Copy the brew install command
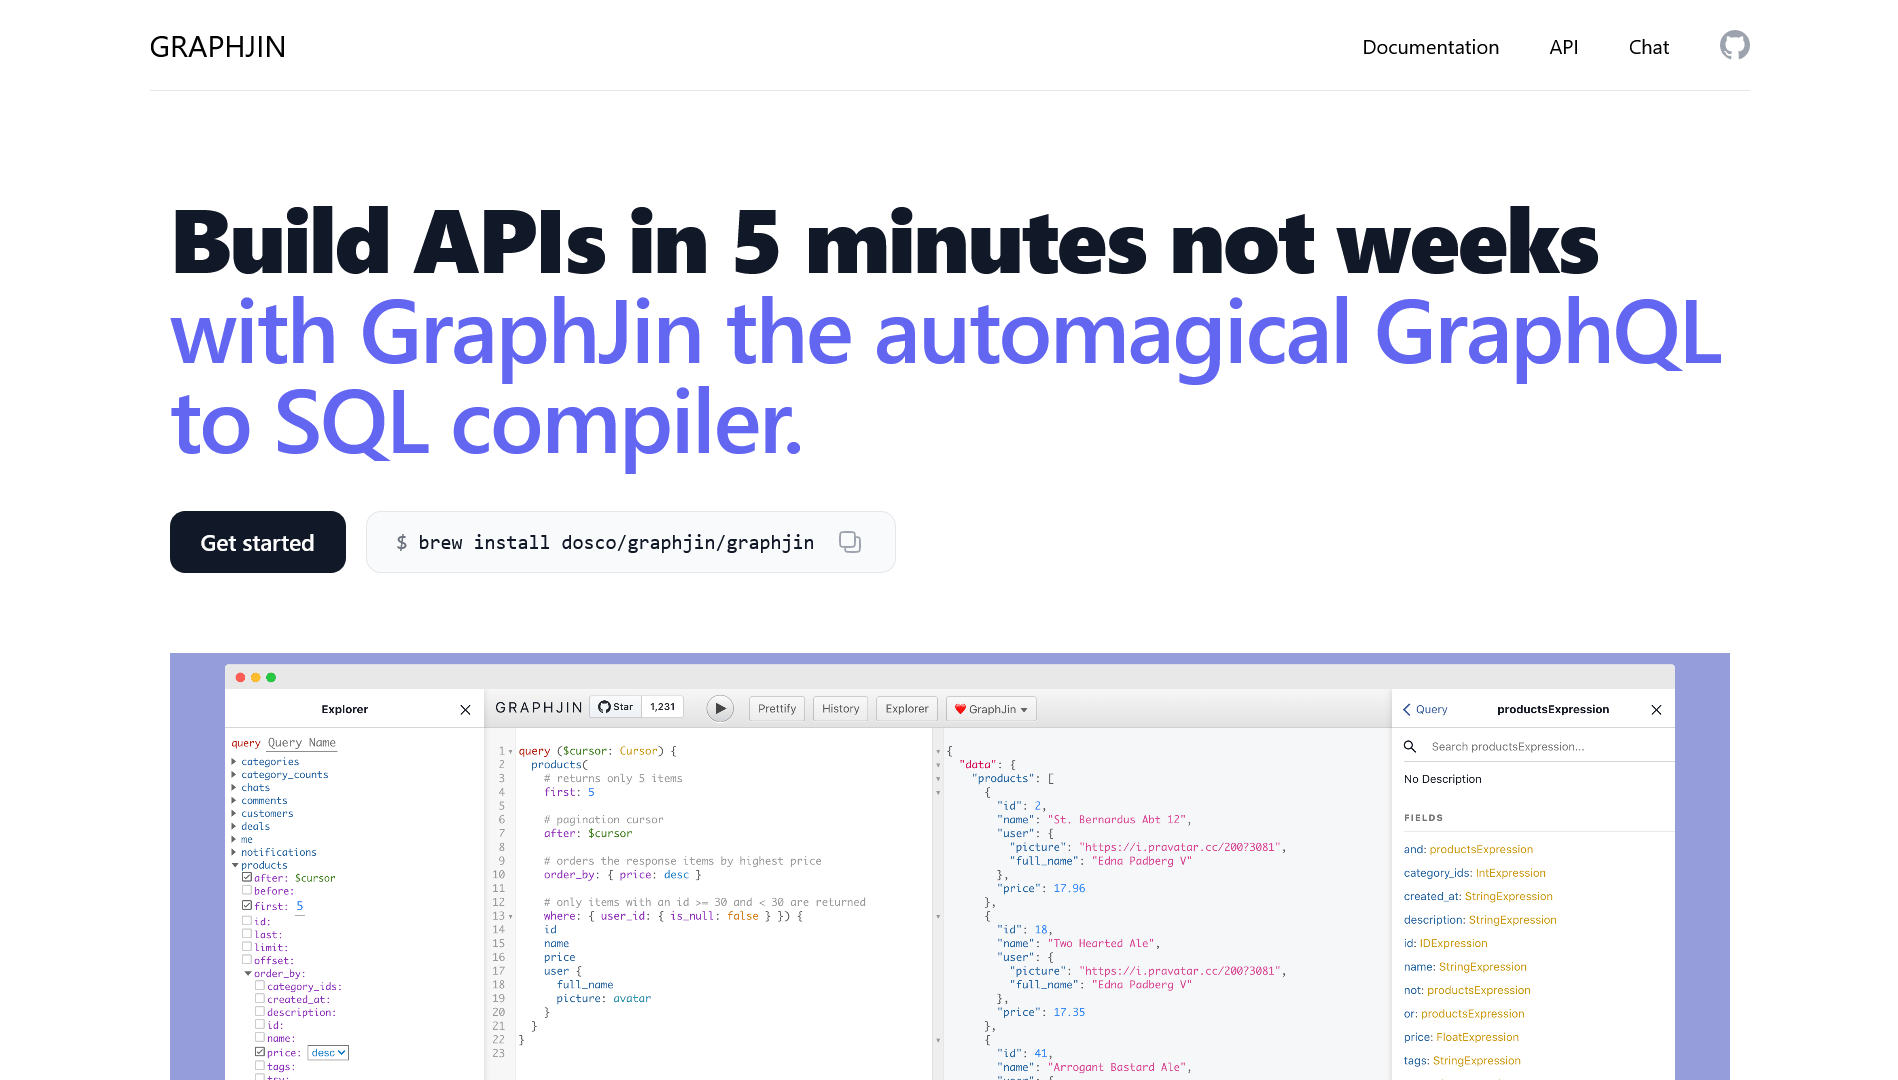Image resolution: width=1898 pixels, height=1080 pixels. 849,542
